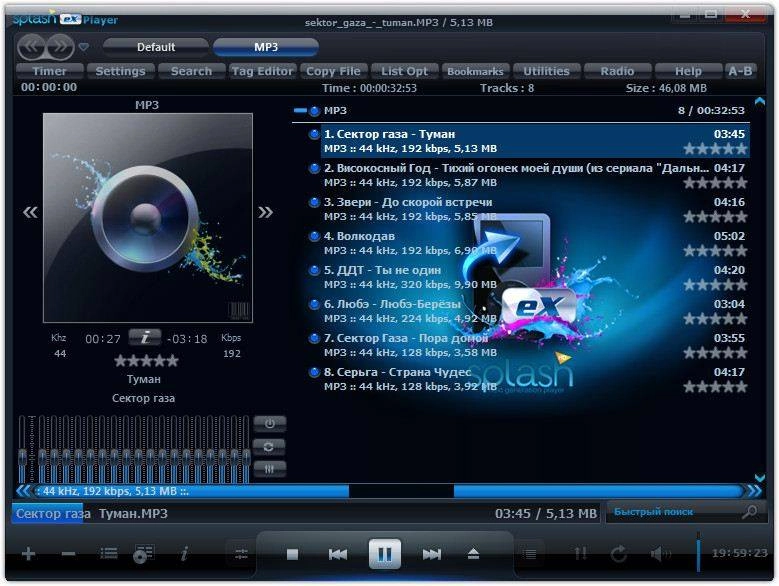The width and height of the screenshot is (779, 586).
Task: Collapse the MP3 playlist group
Action: pos(300,111)
